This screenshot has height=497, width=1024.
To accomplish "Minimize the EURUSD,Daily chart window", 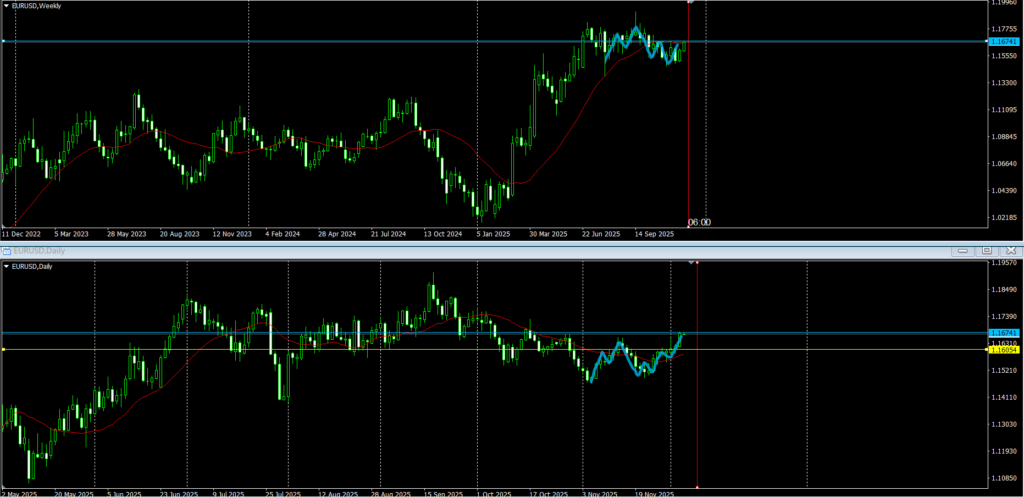I will 963,249.
